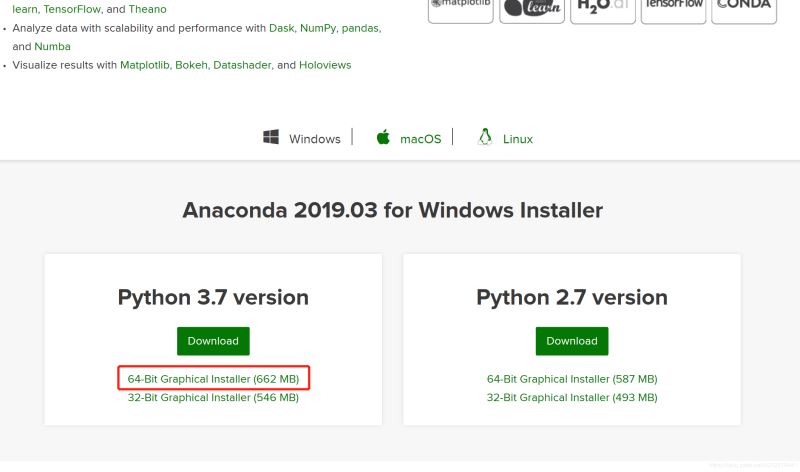Image resolution: width=800 pixels, height=472 pixels.
Task: Switch to the Linux installer tab
Action: pyautogui.click(x=517, y=139)
